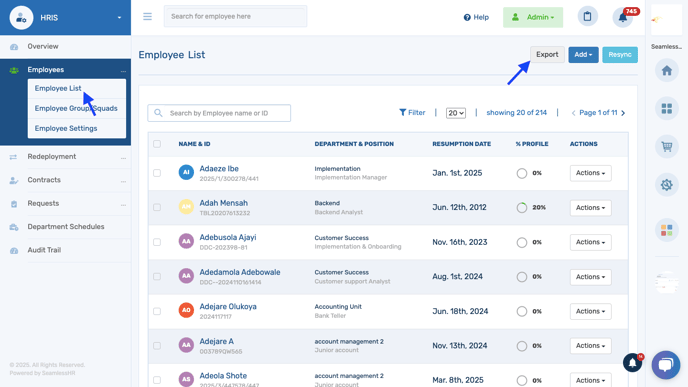Viewport: 688px width, 387px height.
Task: Open Adaeze Ibe's profile link
Action: point(219,168)
